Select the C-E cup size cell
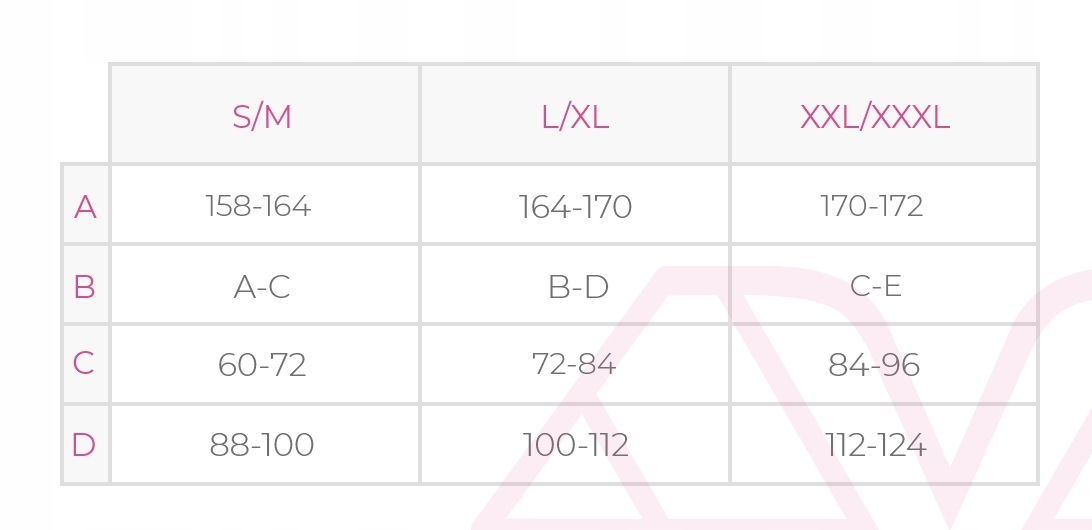Viewport: 1092px width, 530px height. 876,287
